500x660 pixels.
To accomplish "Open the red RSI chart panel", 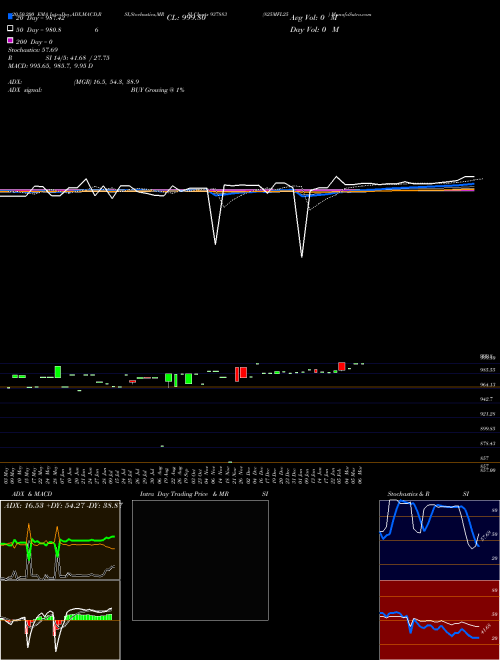I will 439,620.
